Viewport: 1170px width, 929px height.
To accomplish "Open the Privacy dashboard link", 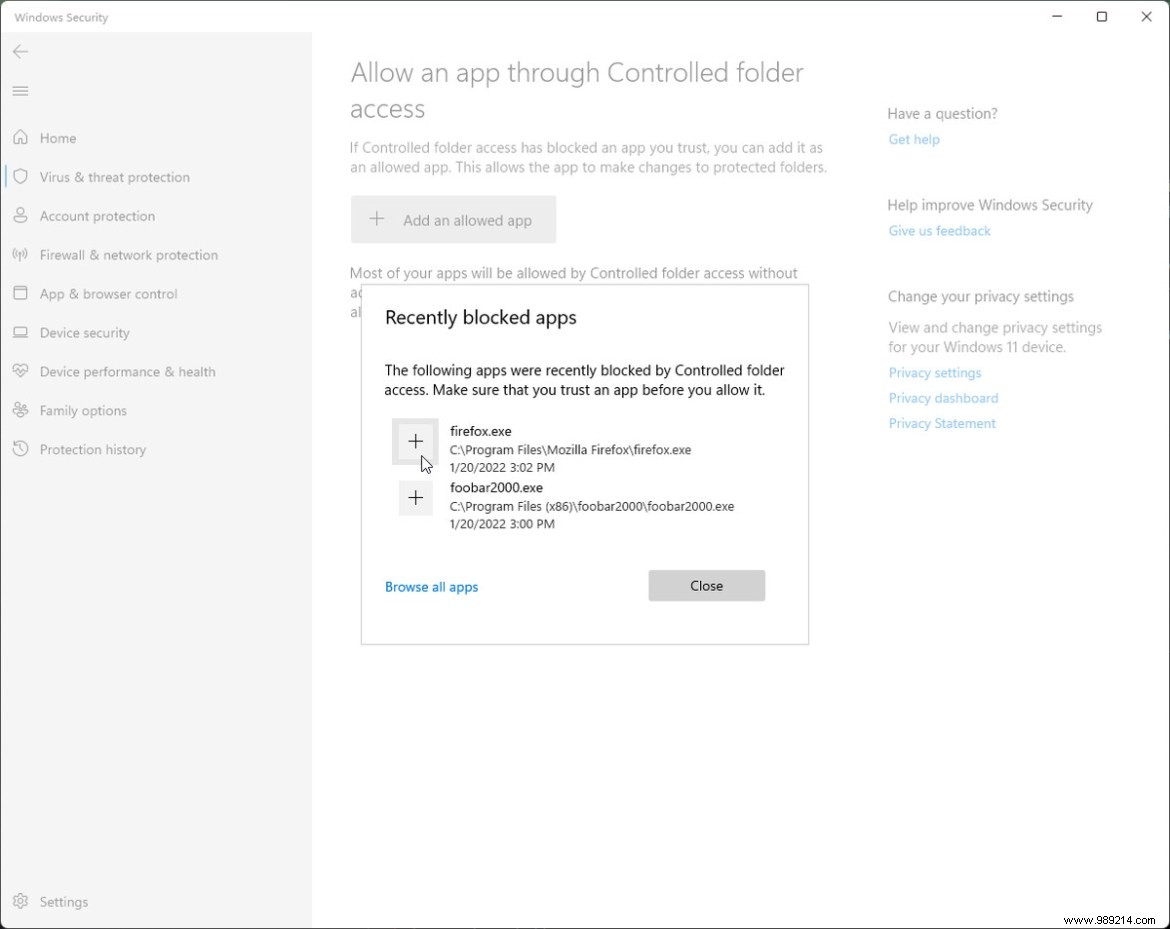I will coord(942,397).
